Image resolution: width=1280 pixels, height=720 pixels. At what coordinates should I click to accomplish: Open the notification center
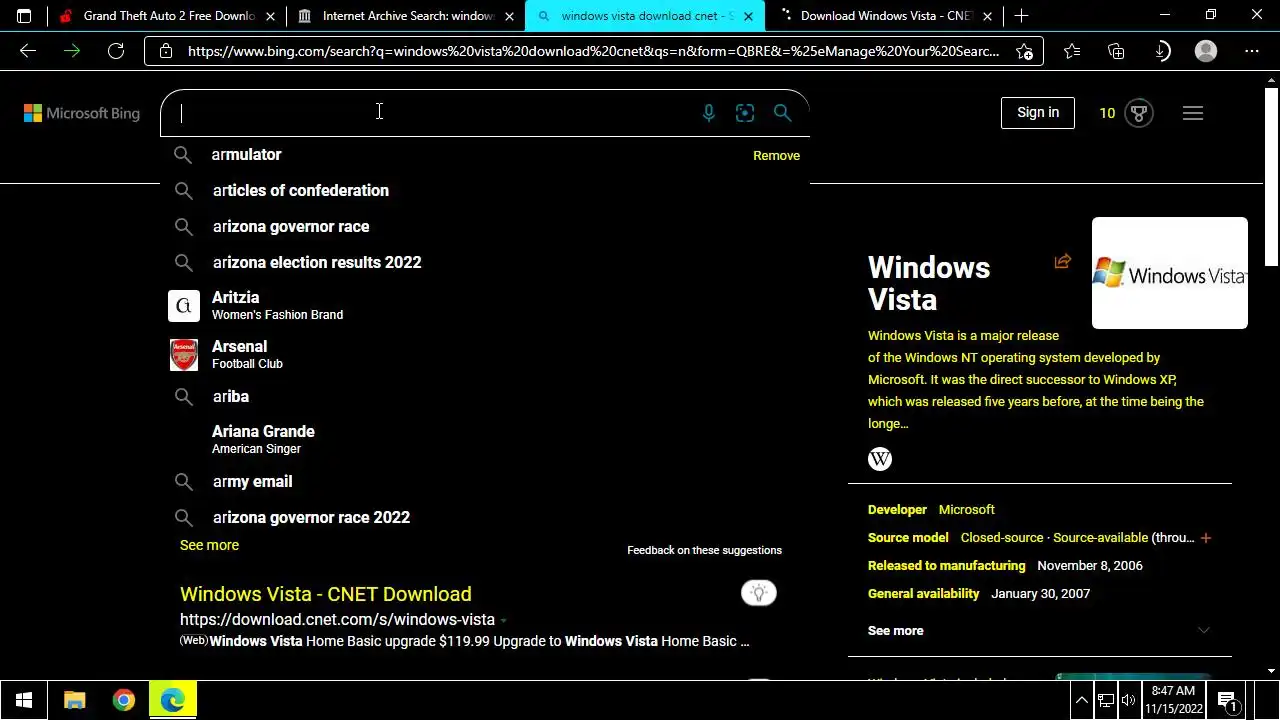1227,700
